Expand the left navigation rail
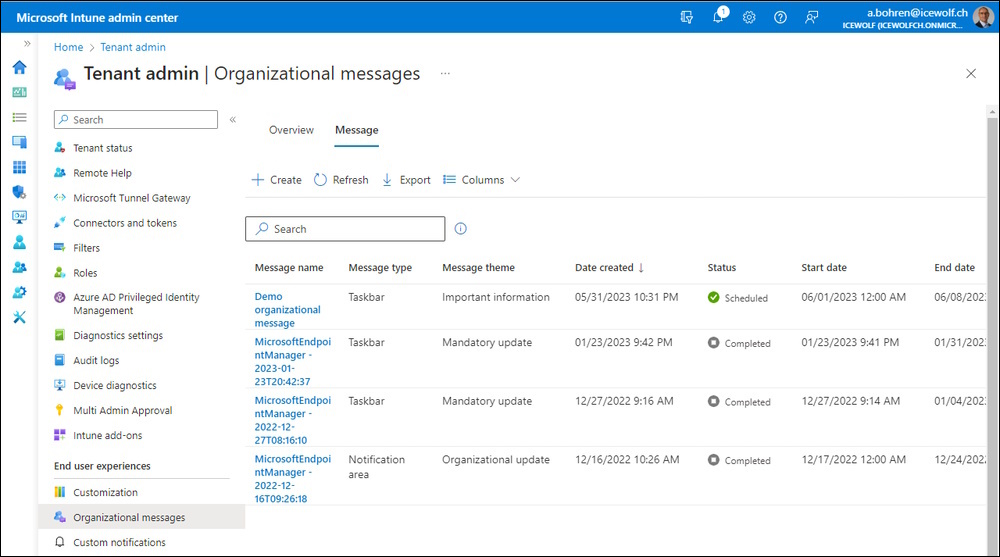1000x557 pixels. (x=27, y=43)
